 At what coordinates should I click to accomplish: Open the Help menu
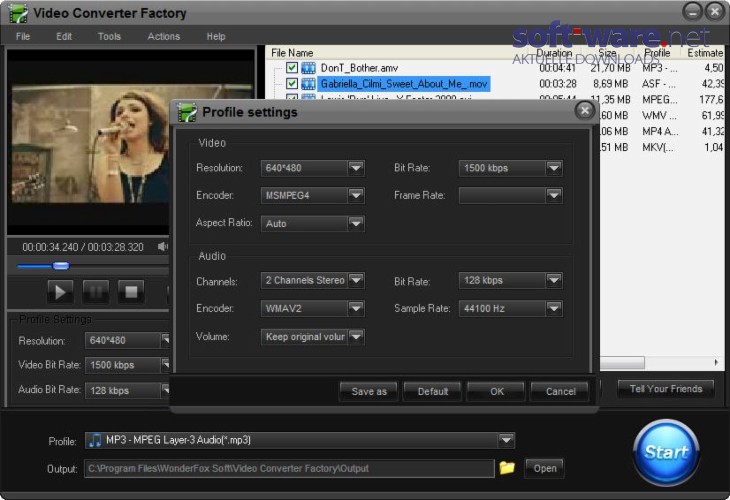click(x=216, y=36)
